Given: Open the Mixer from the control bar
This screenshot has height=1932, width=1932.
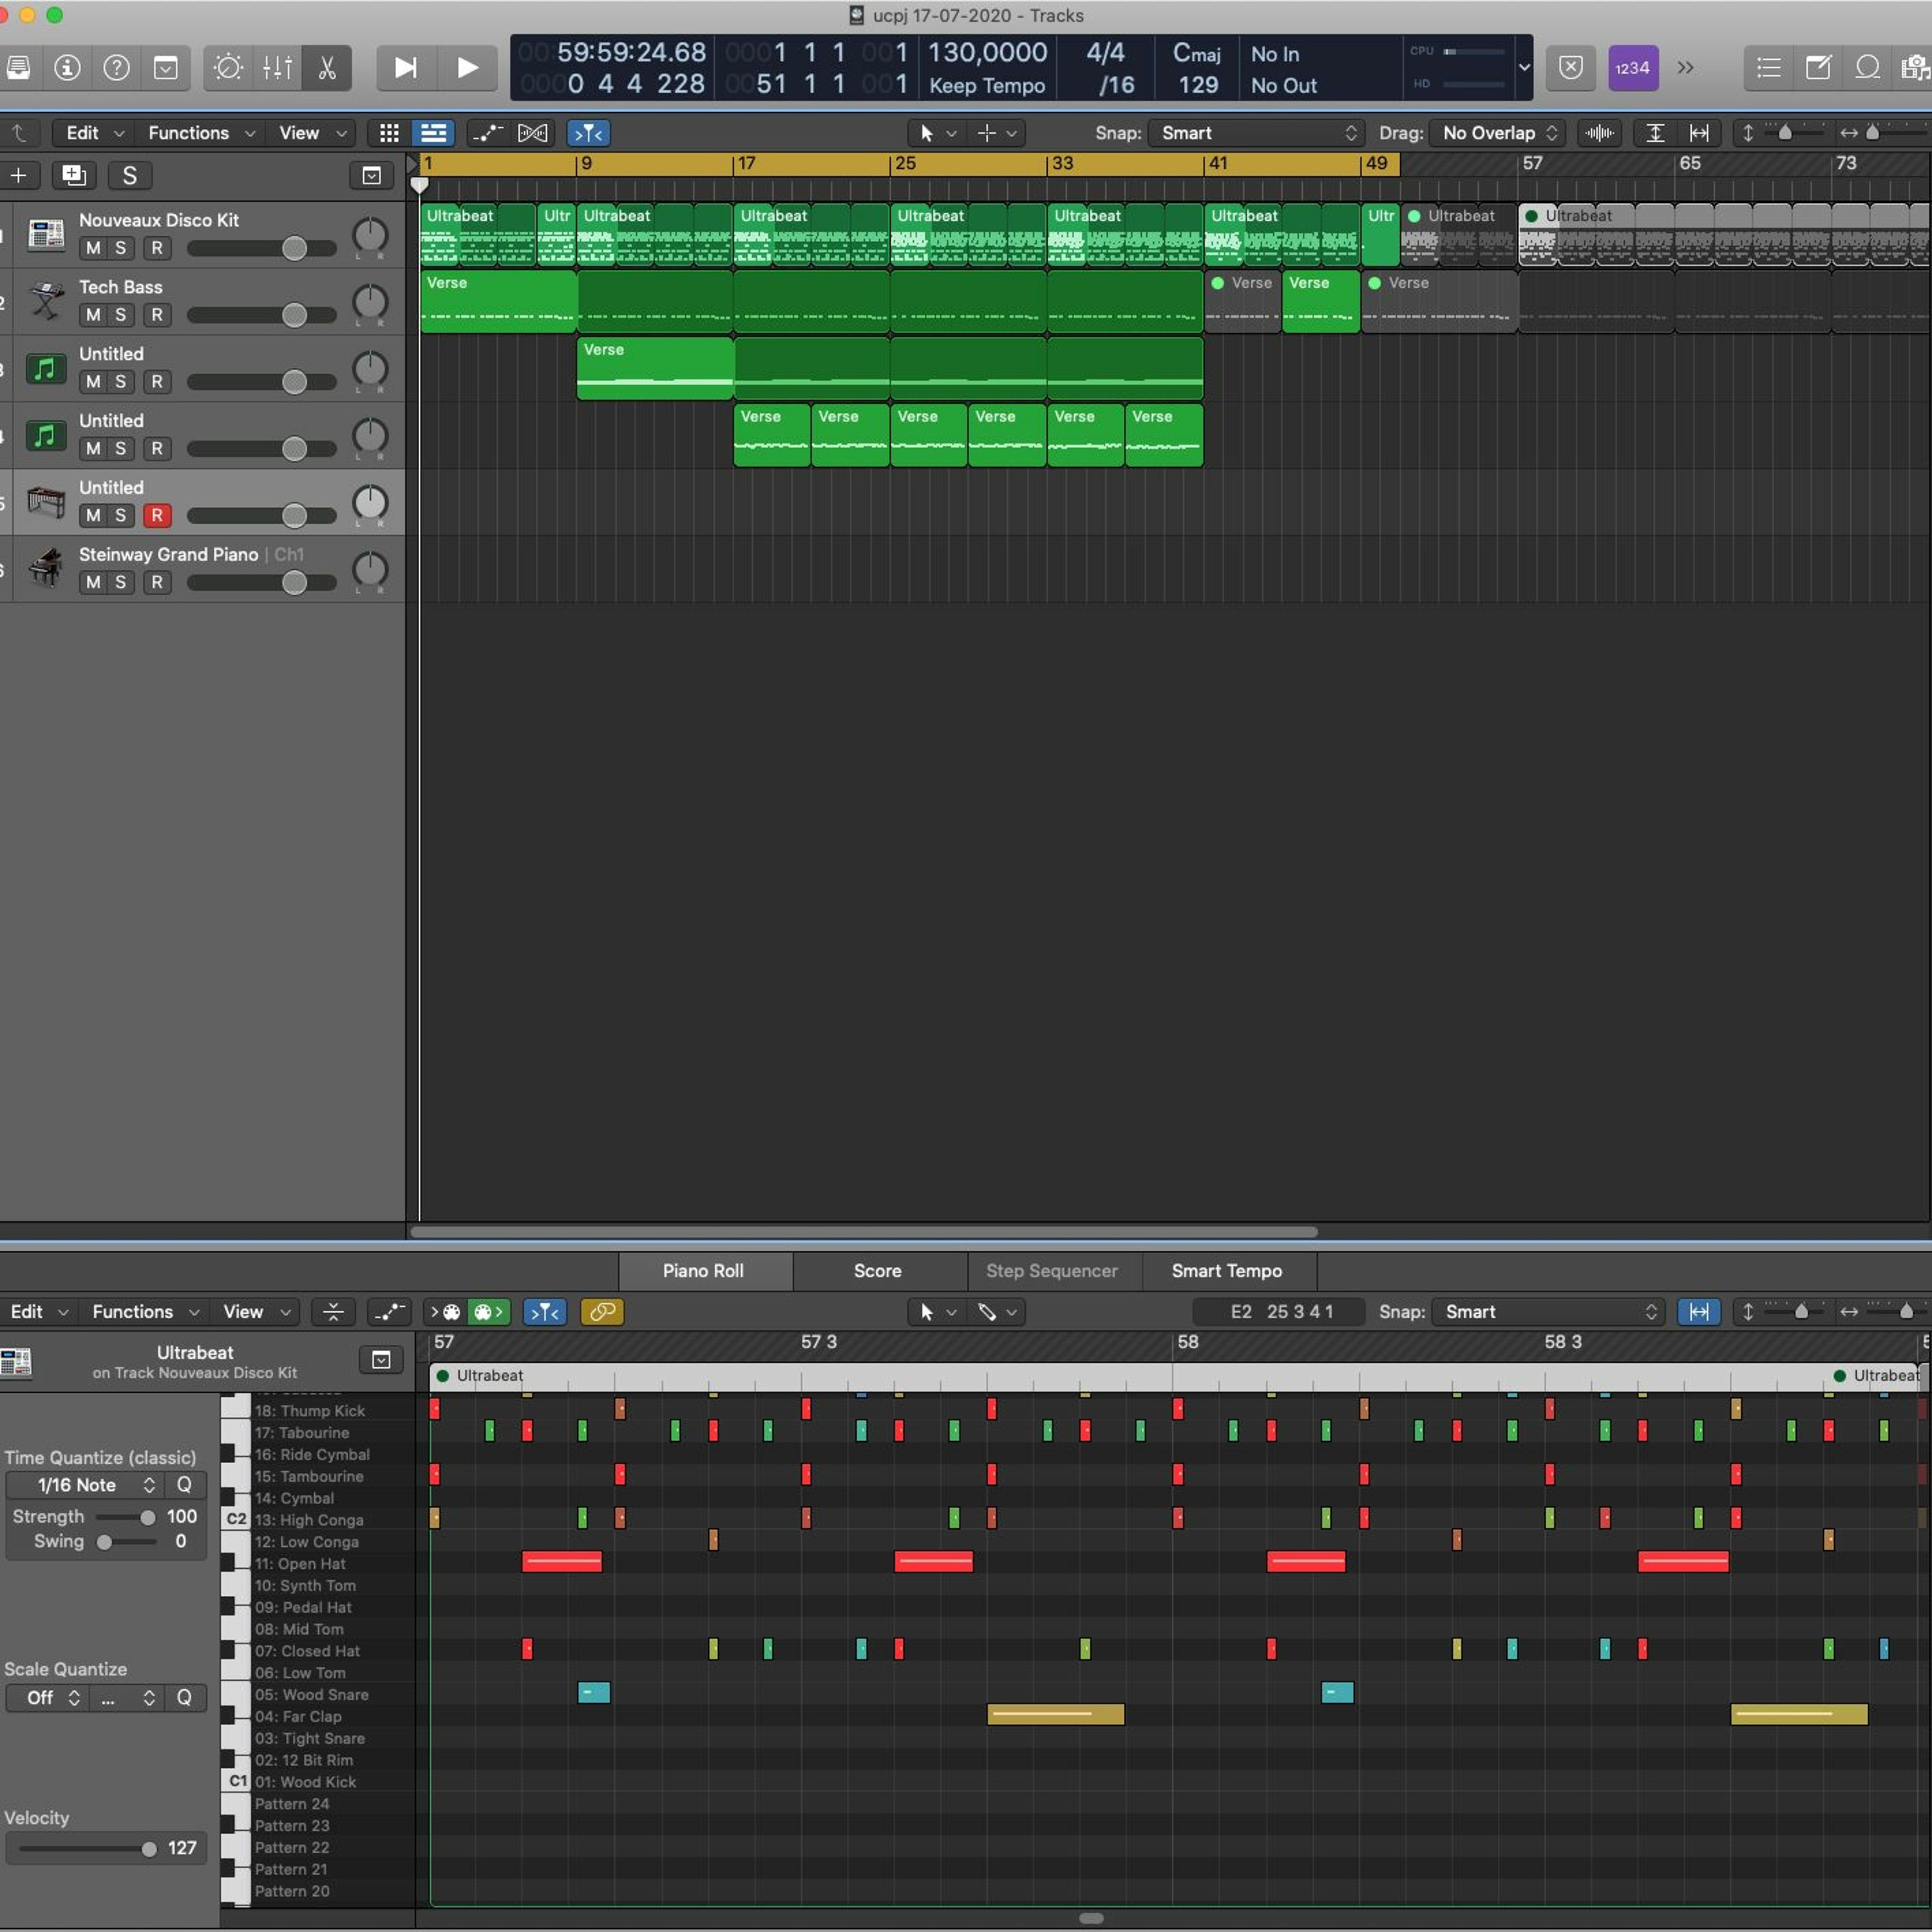Looking at the screenshot, I should point(277,68).
